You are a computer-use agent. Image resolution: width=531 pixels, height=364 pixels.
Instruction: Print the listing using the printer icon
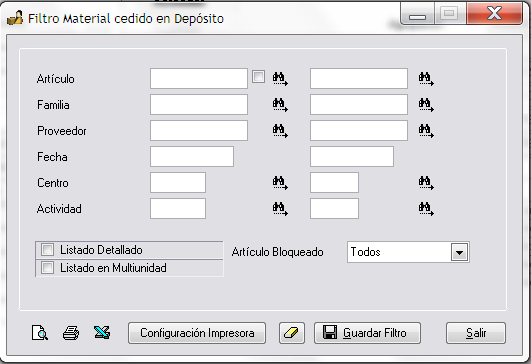71,333
